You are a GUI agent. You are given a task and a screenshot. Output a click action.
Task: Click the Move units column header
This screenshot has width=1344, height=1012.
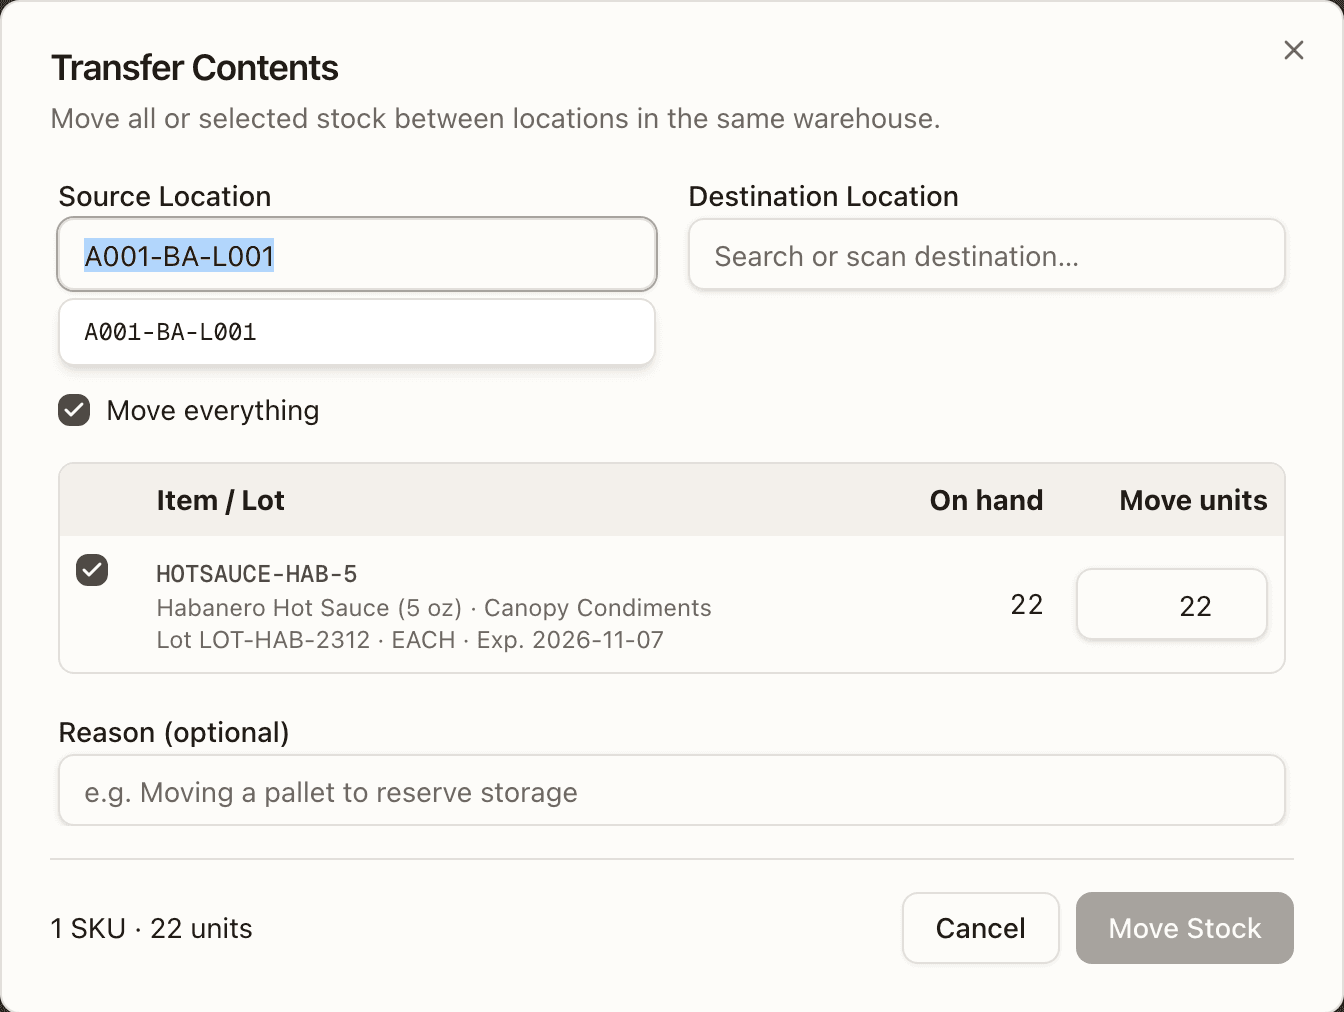coord(1193,500)
